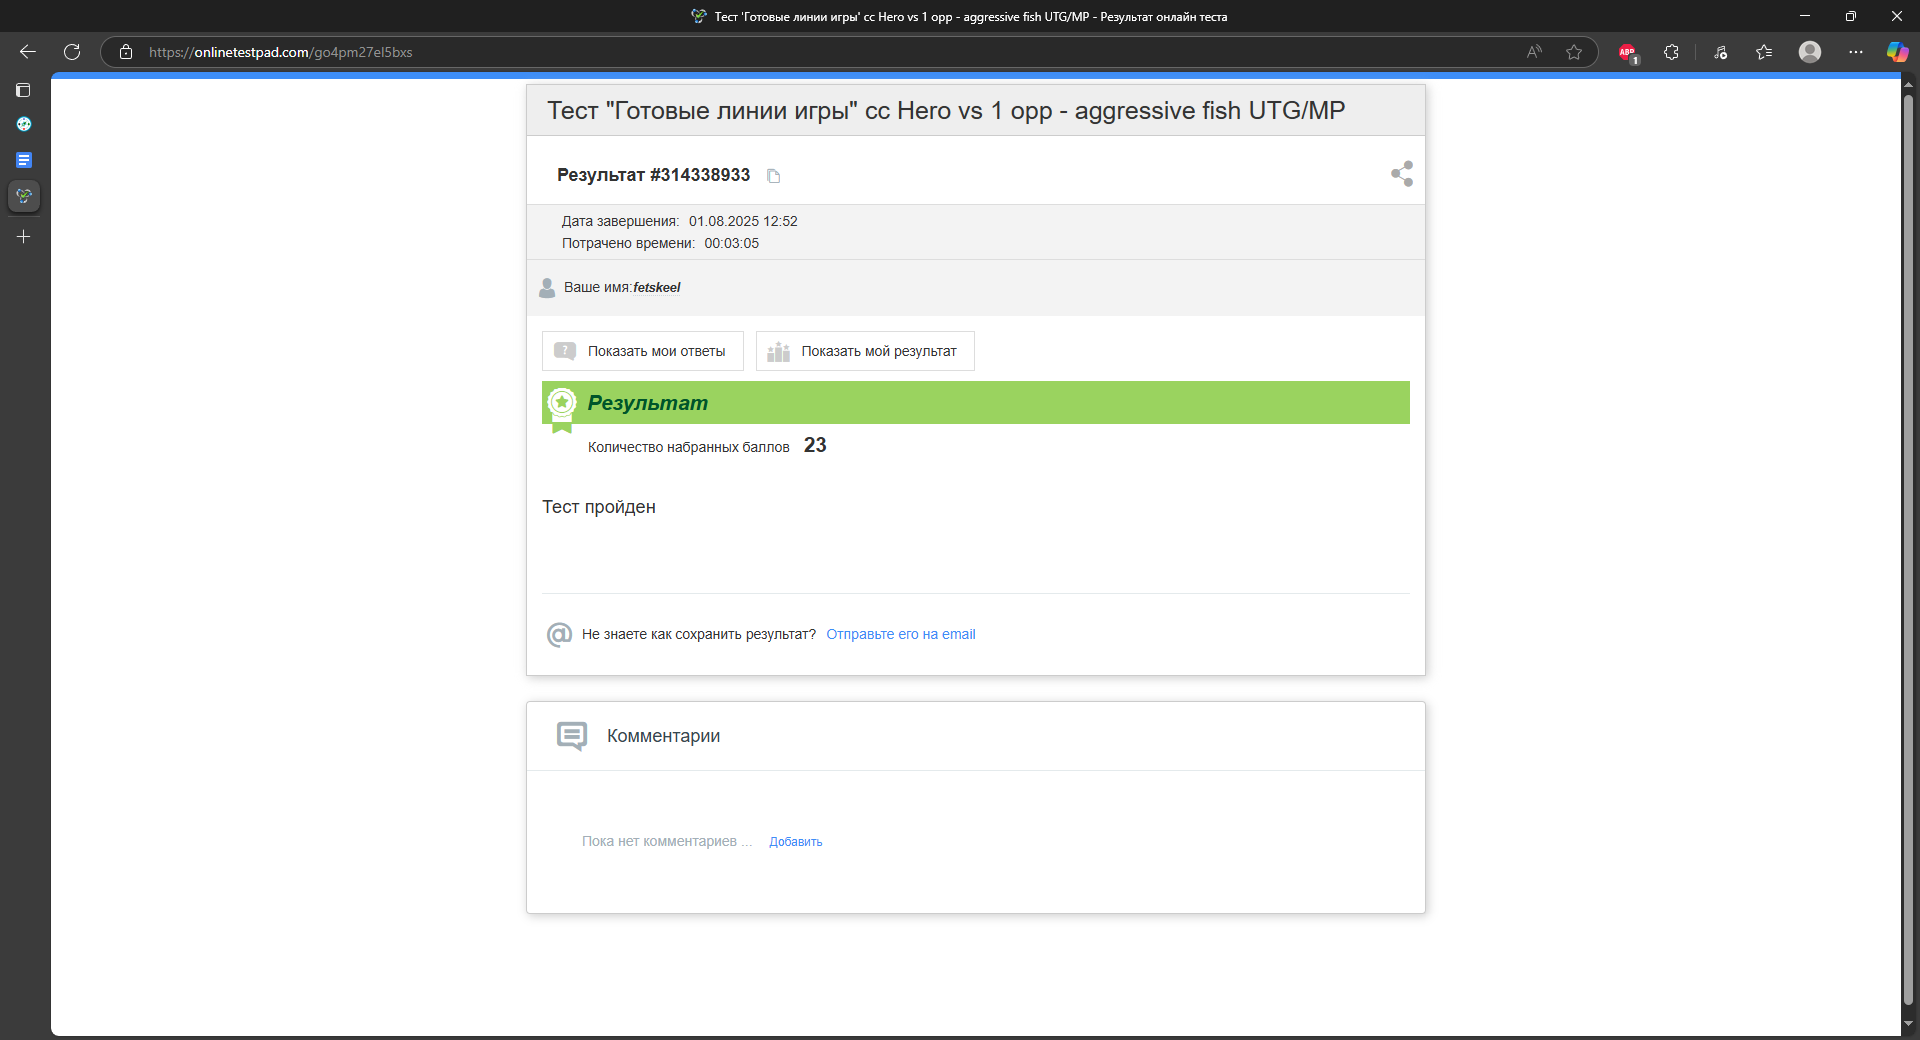Click the 'Добавить' comment link
1920x1040 pixels.
point(796,842)
